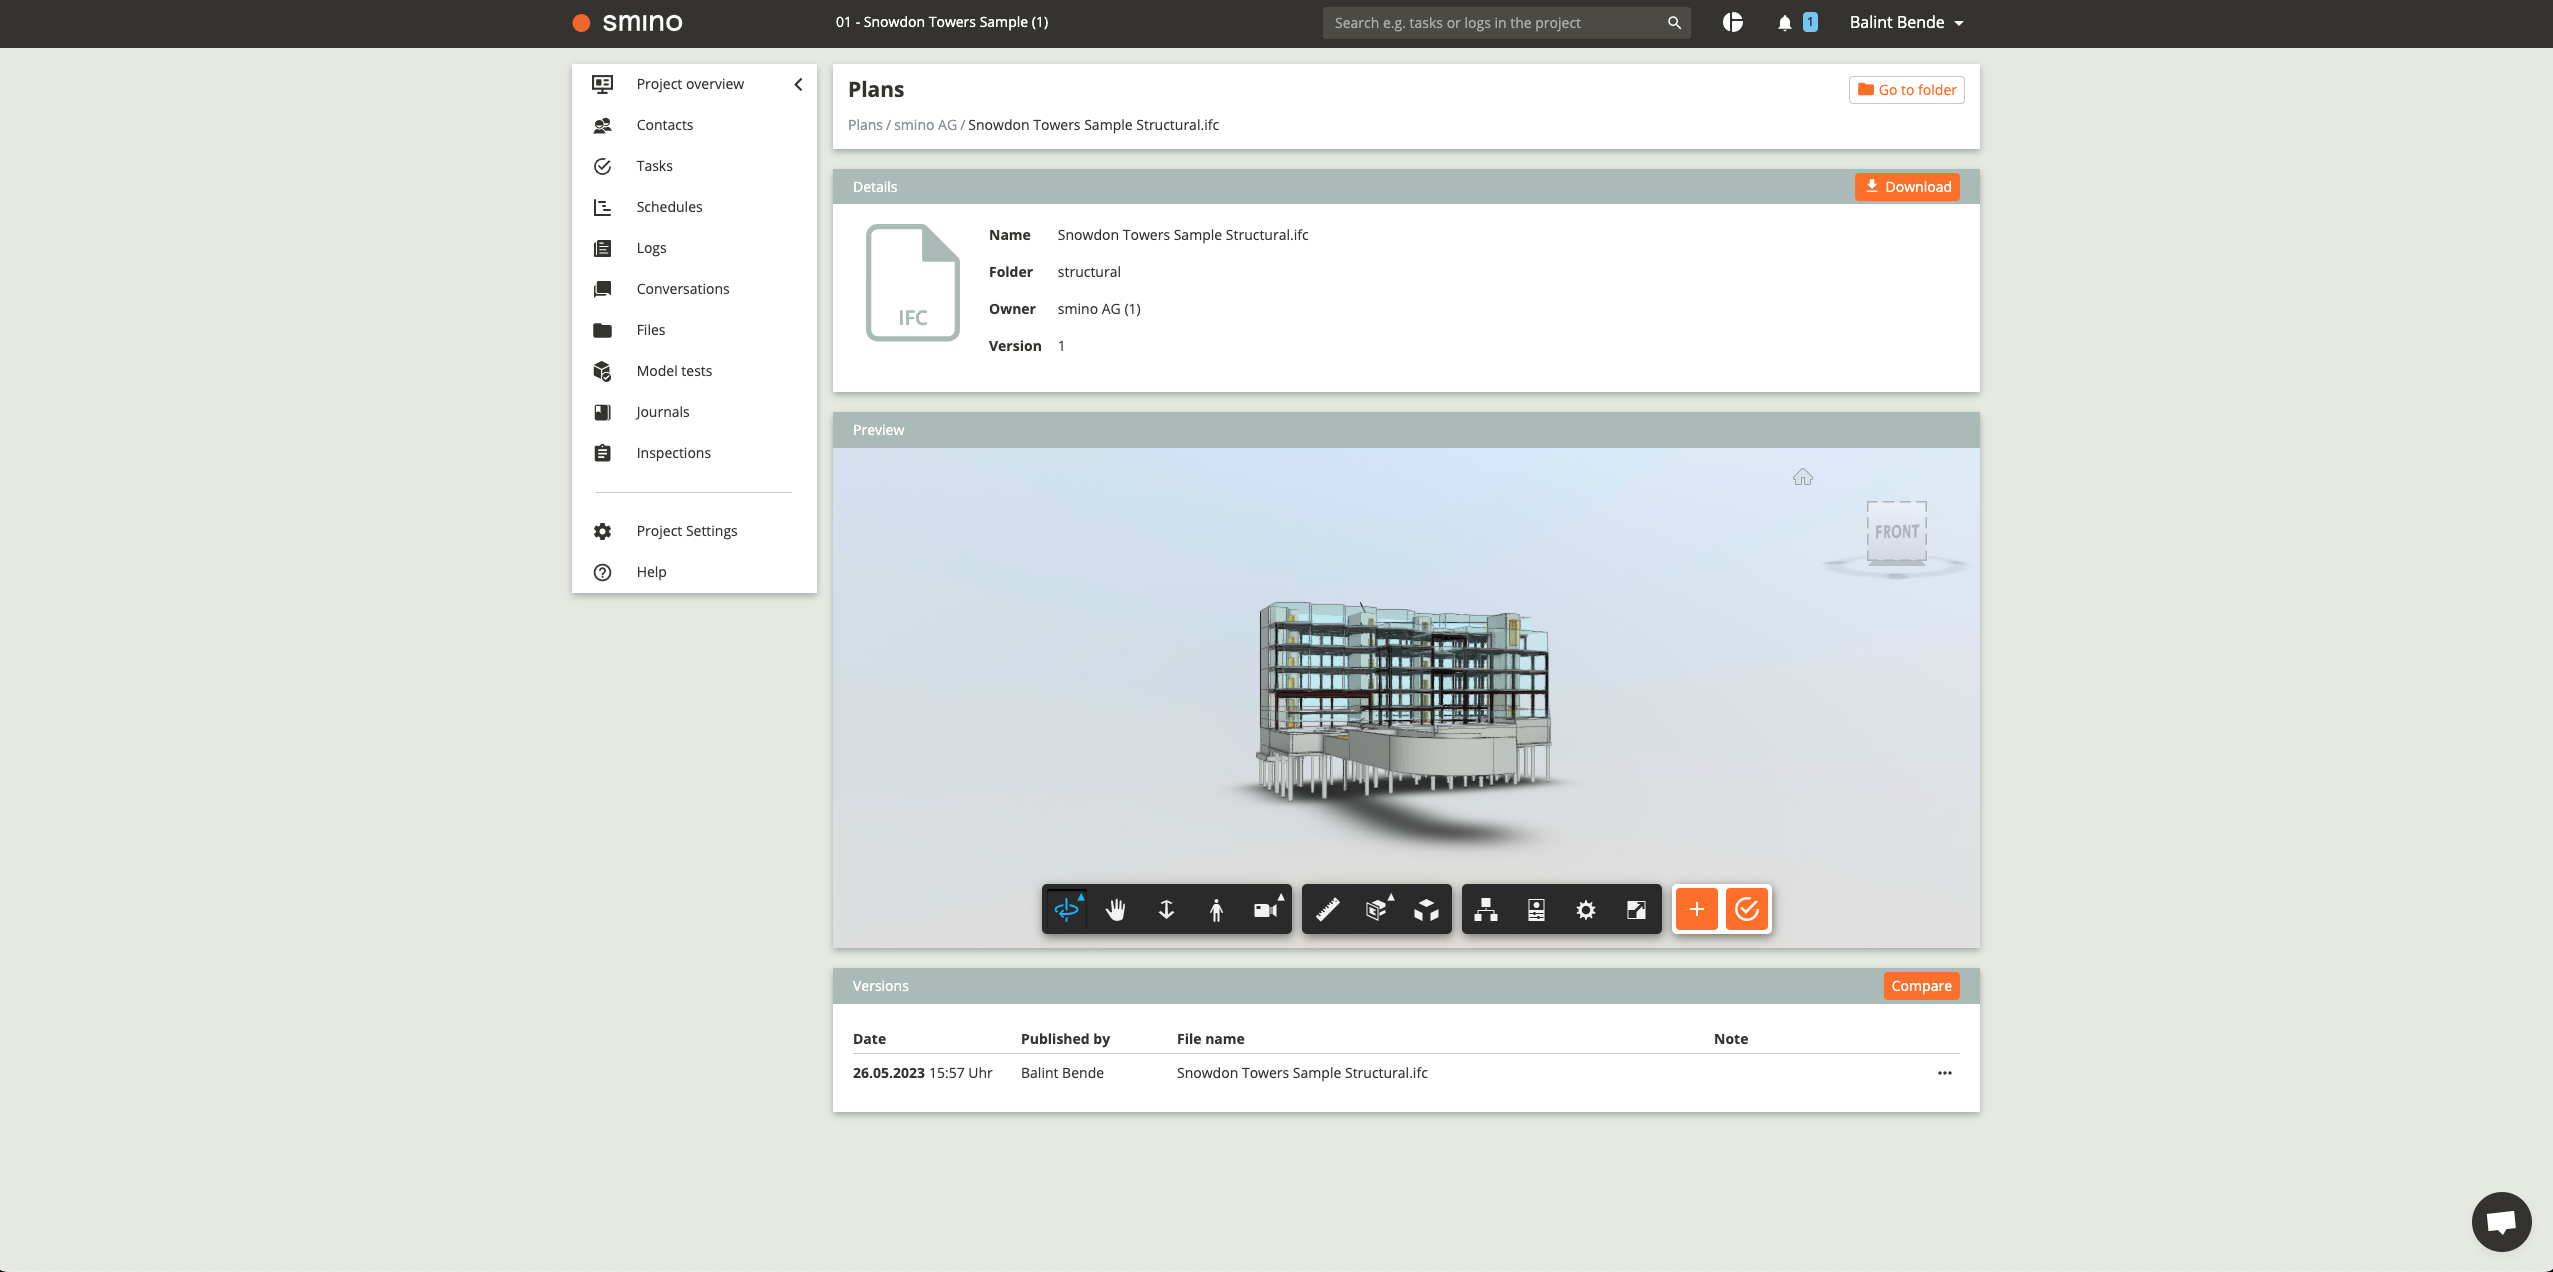2553x1272 pixels.
Task: Click the Download button
Action: tap(1907, 187)
